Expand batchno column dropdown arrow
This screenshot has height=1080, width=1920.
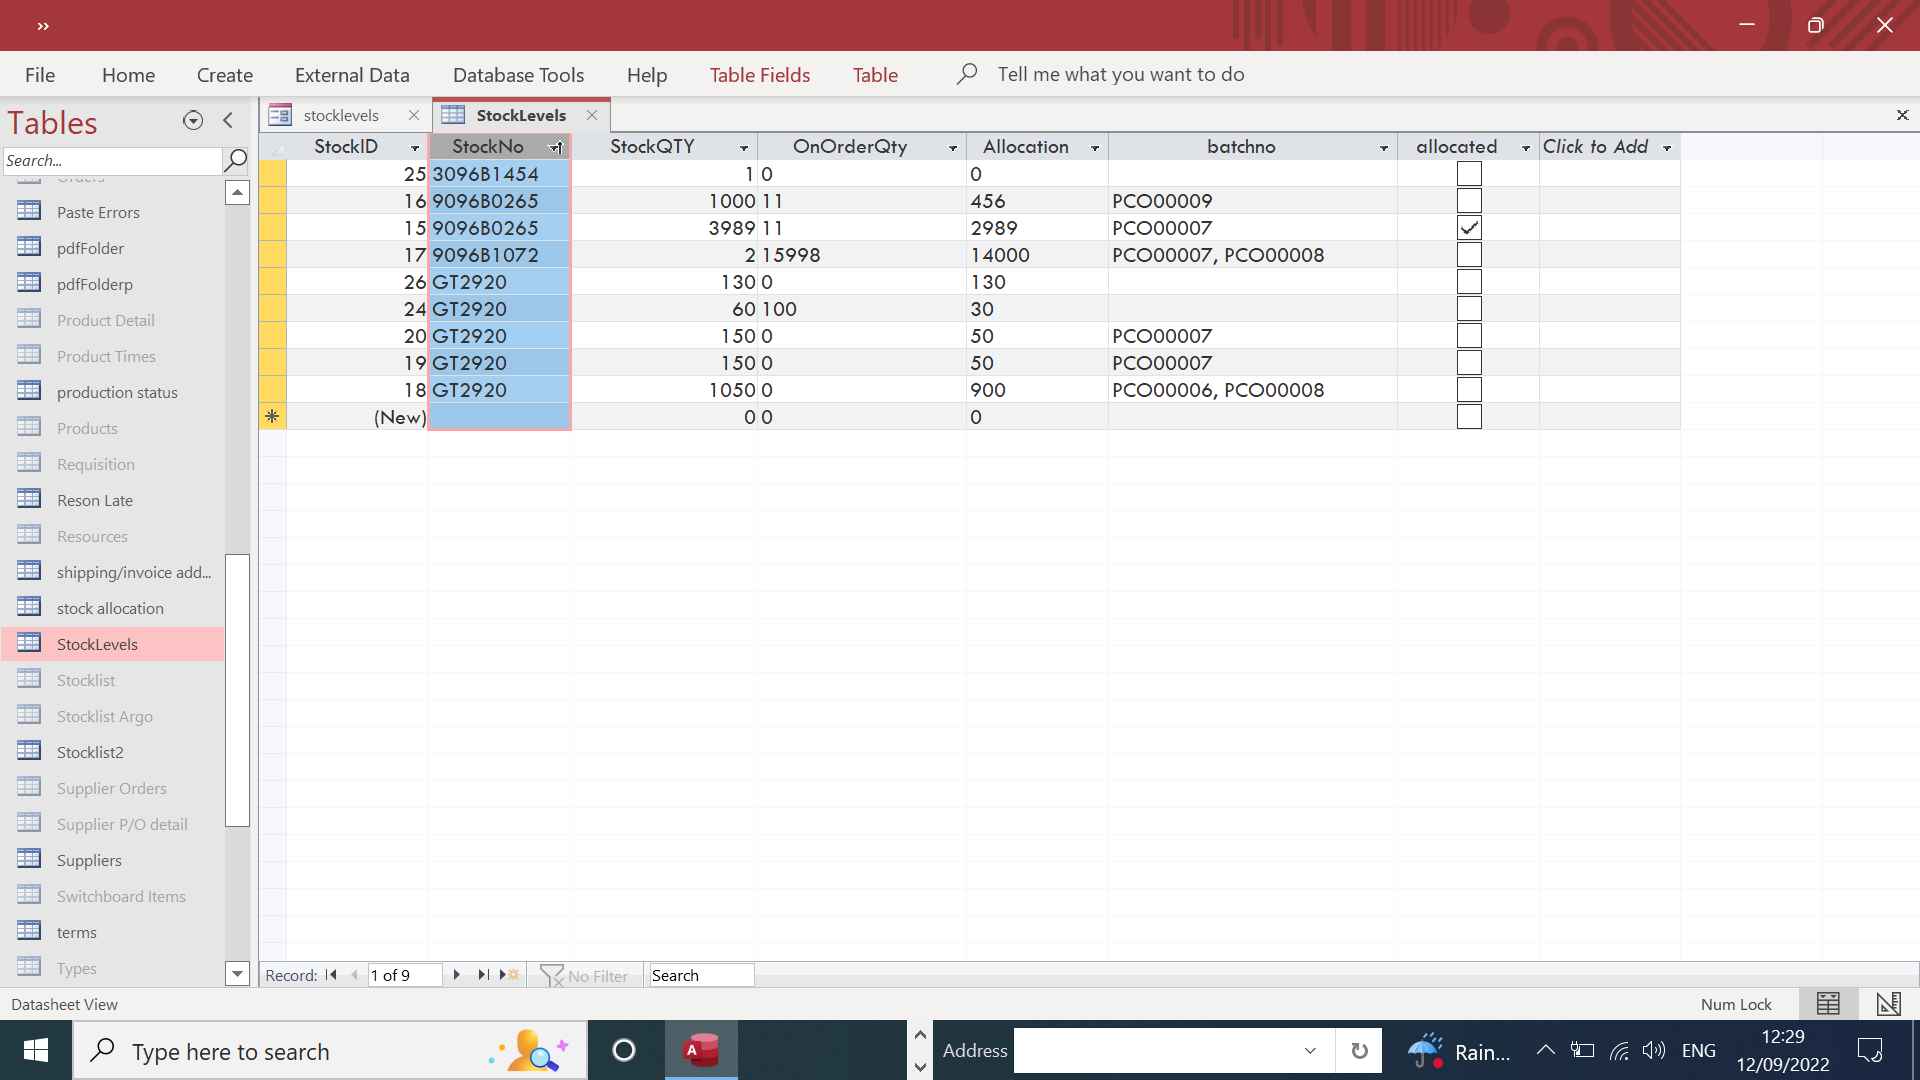(x=1384, y=148)
